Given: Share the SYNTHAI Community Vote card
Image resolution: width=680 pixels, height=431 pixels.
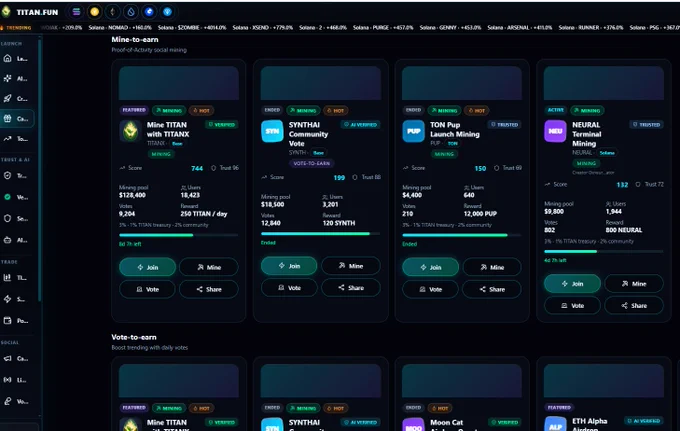Looking at the screenshot, I should point(350,288).
